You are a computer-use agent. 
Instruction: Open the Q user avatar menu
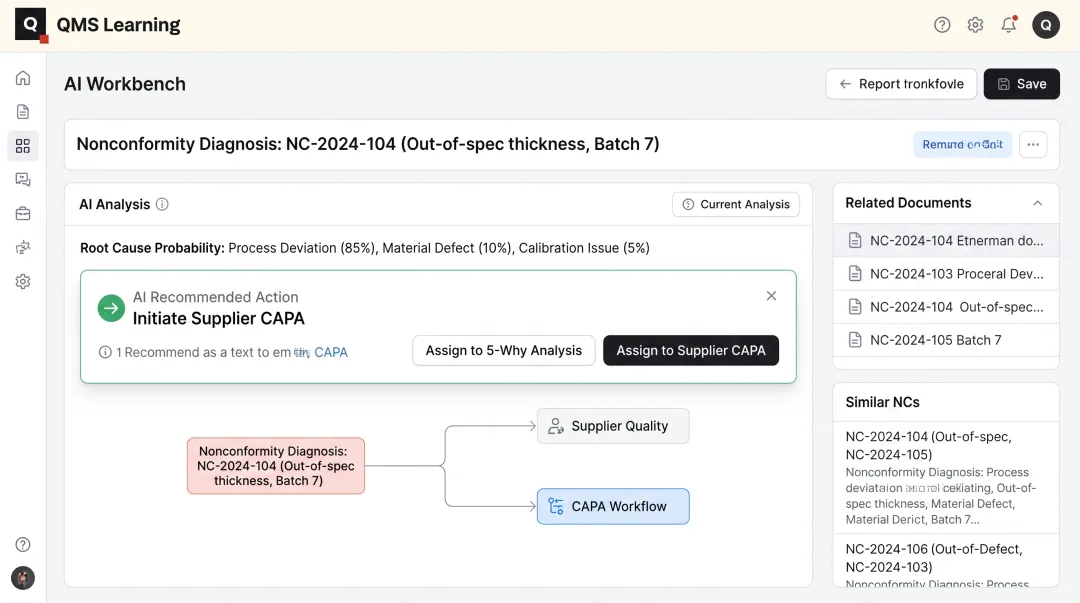pos(1045,25)
